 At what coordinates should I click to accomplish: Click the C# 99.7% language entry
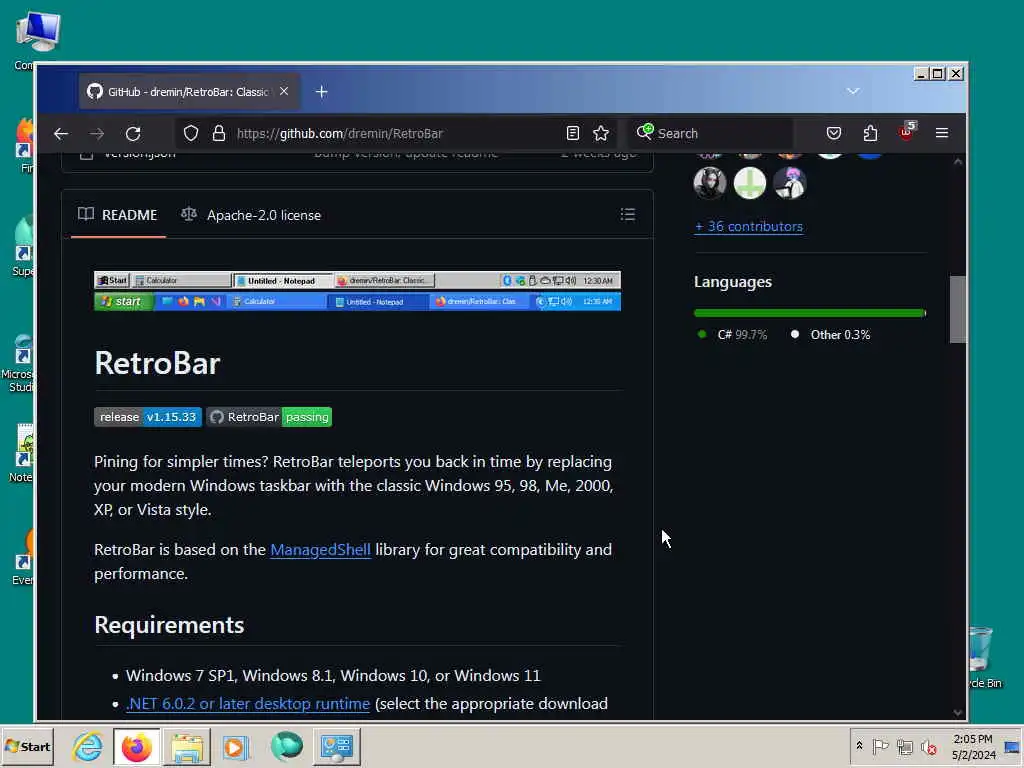(732, 335)
